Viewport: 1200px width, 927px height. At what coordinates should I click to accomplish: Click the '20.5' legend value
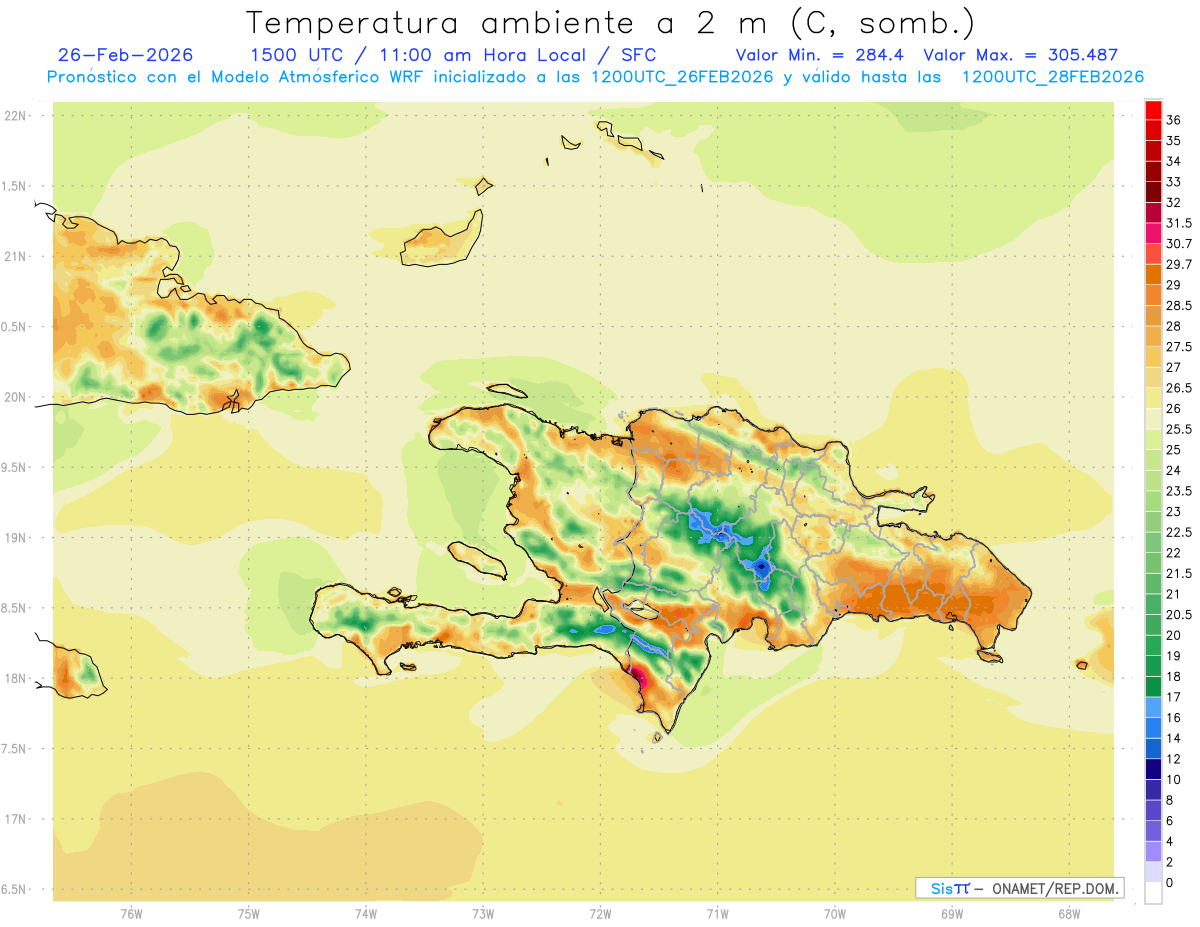point(1179,614)
